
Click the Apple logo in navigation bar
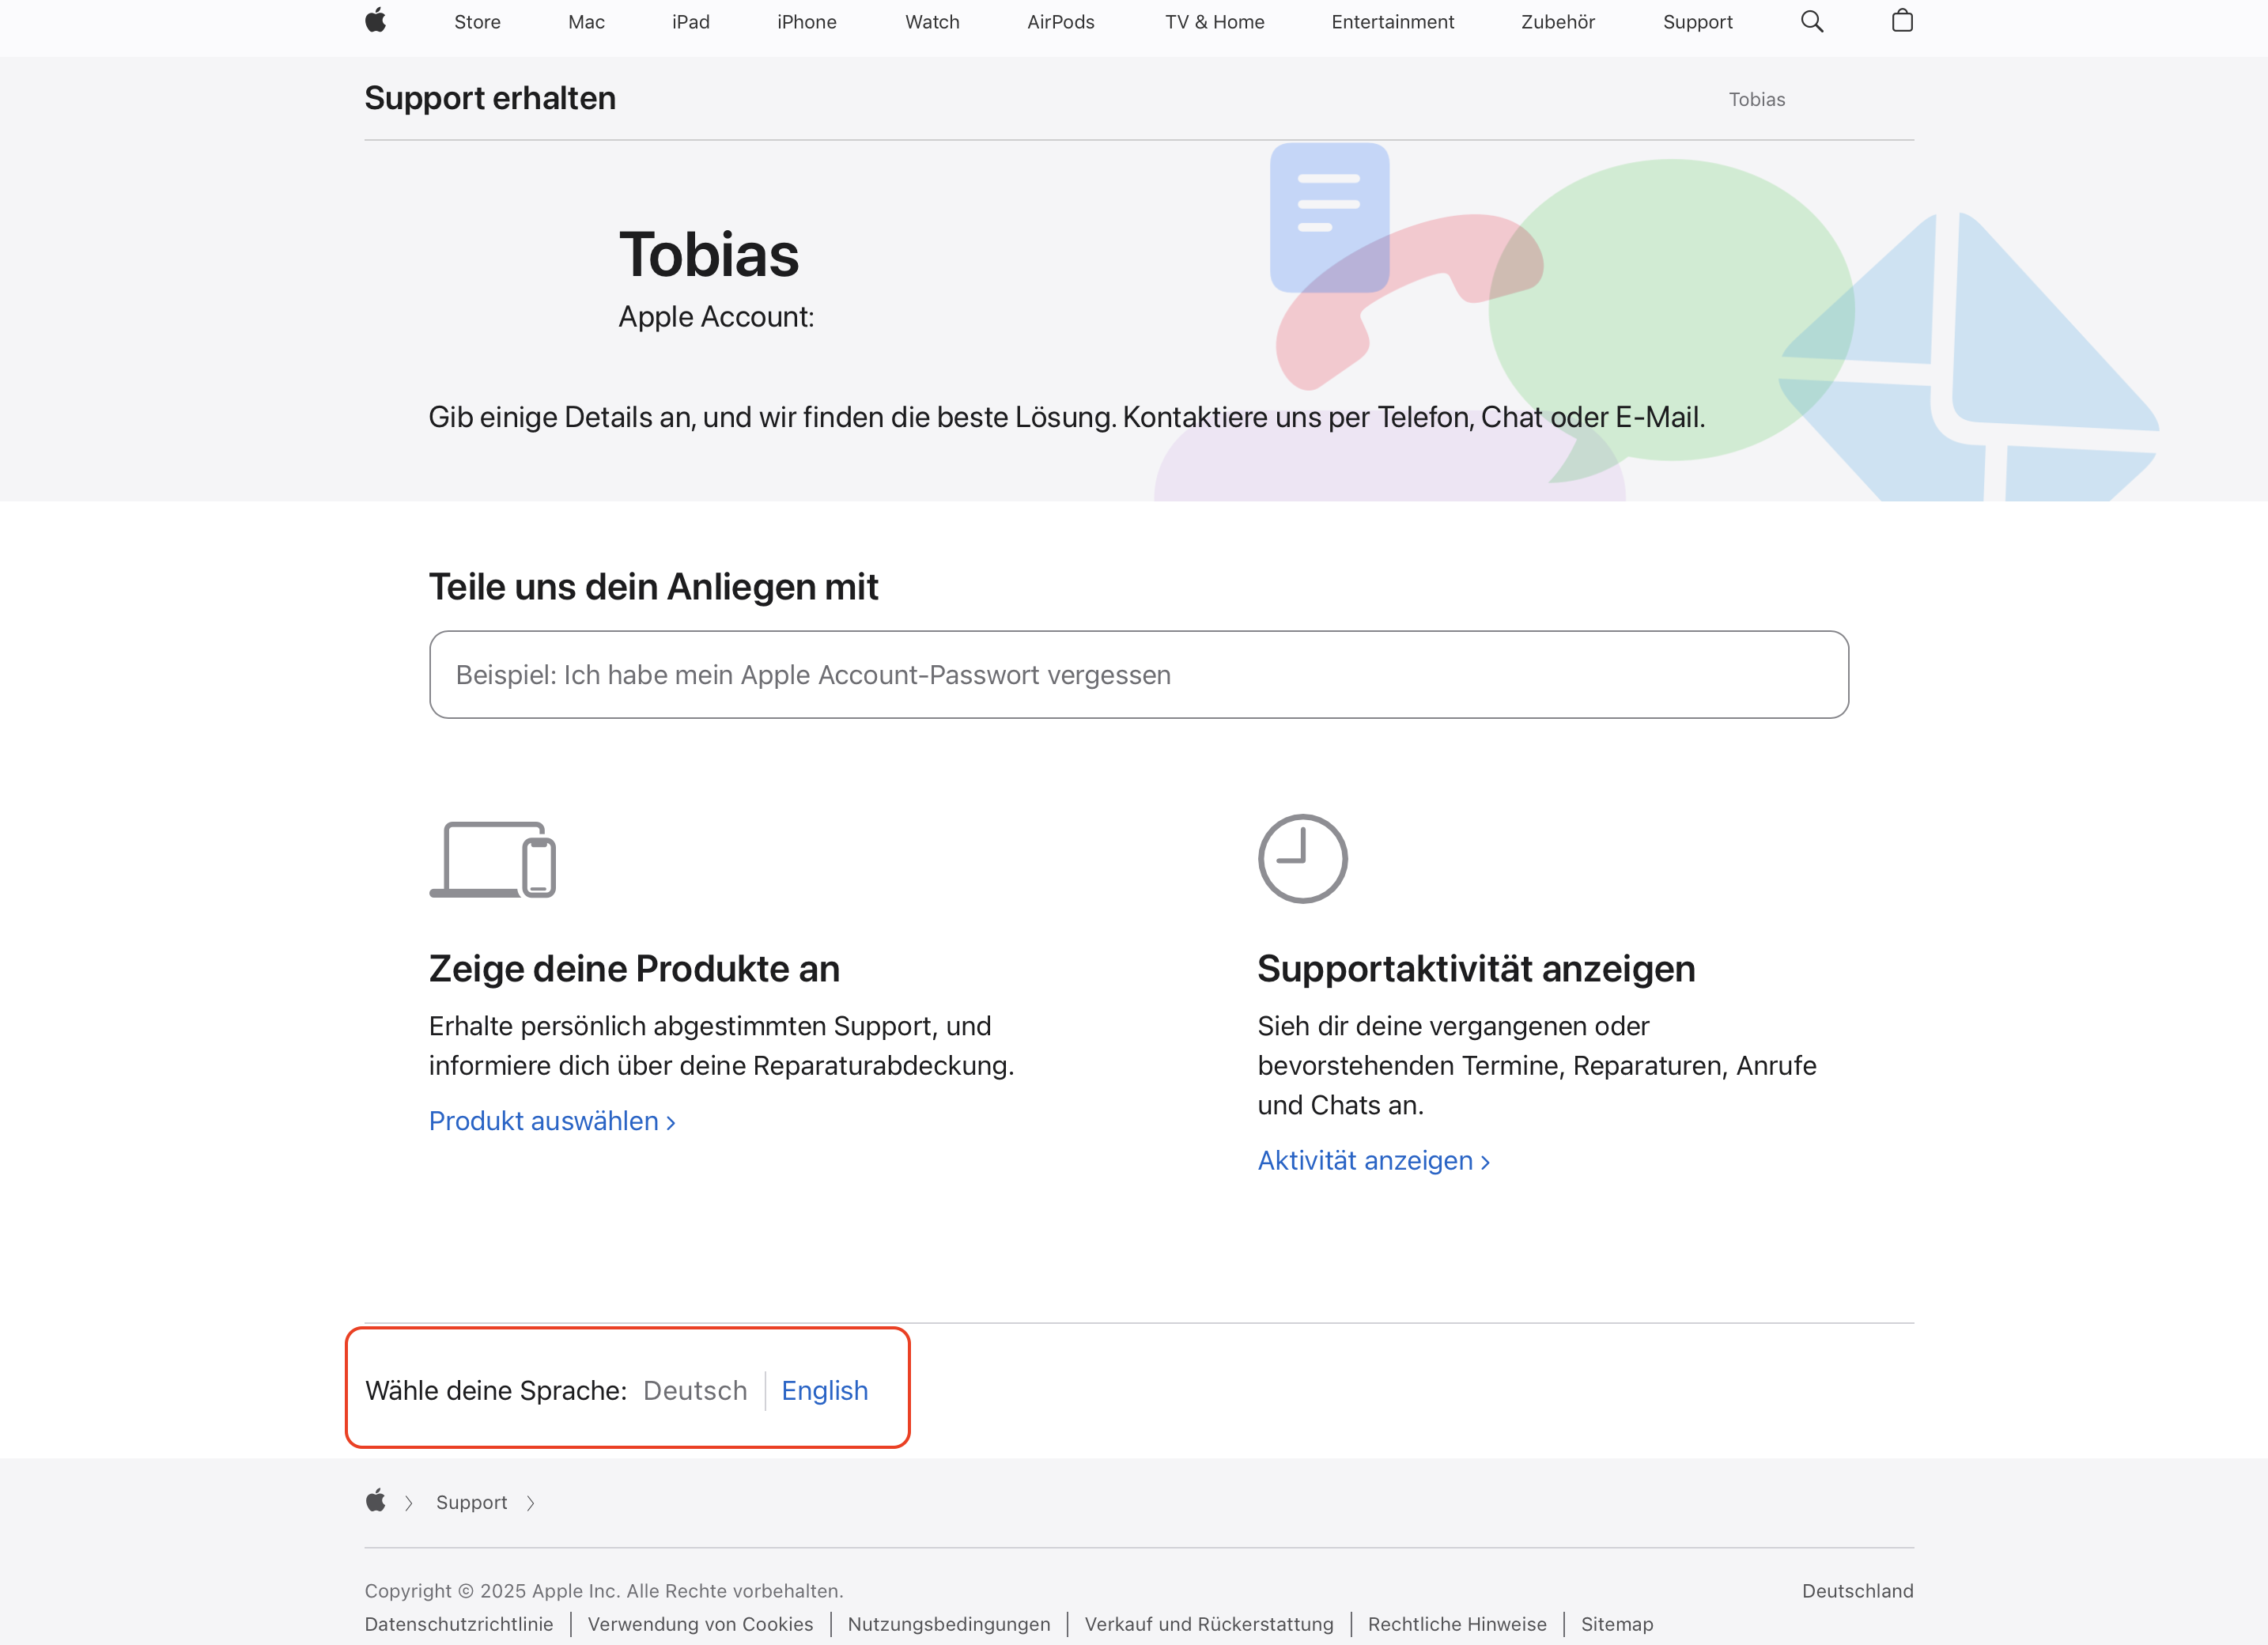tap(376, 21)
